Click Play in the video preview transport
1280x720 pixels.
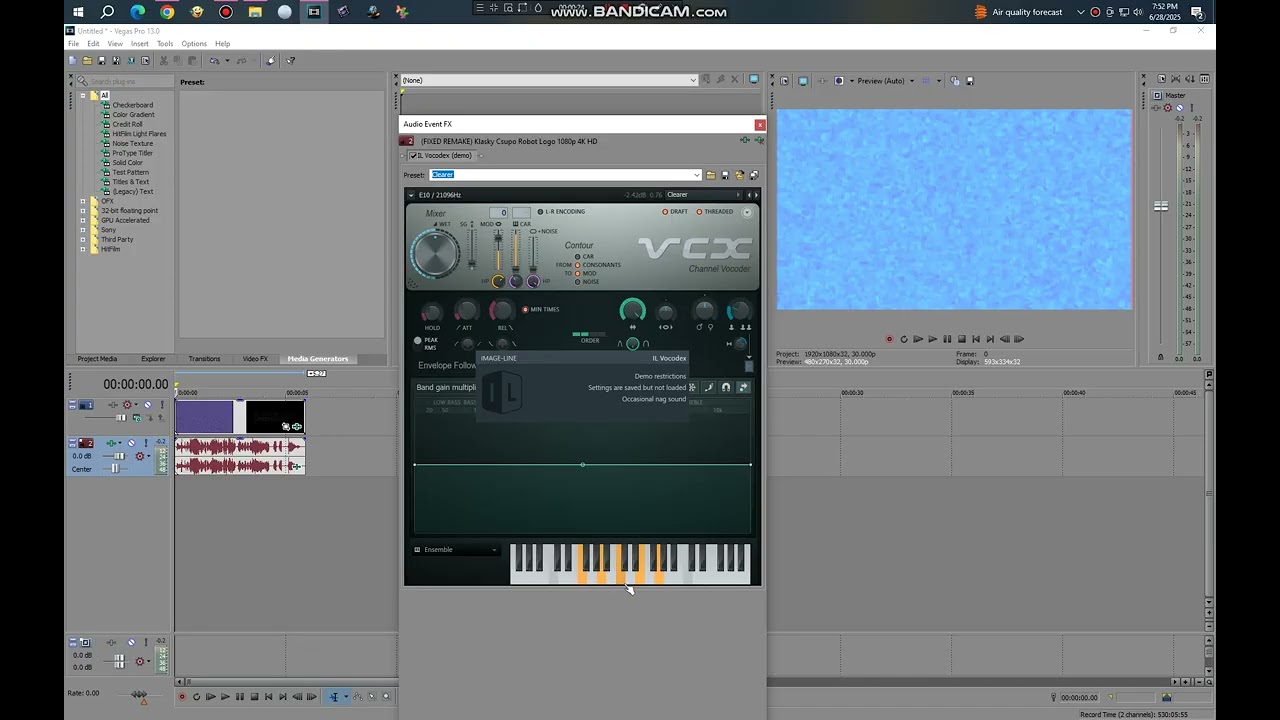click(x=933, y=339)
